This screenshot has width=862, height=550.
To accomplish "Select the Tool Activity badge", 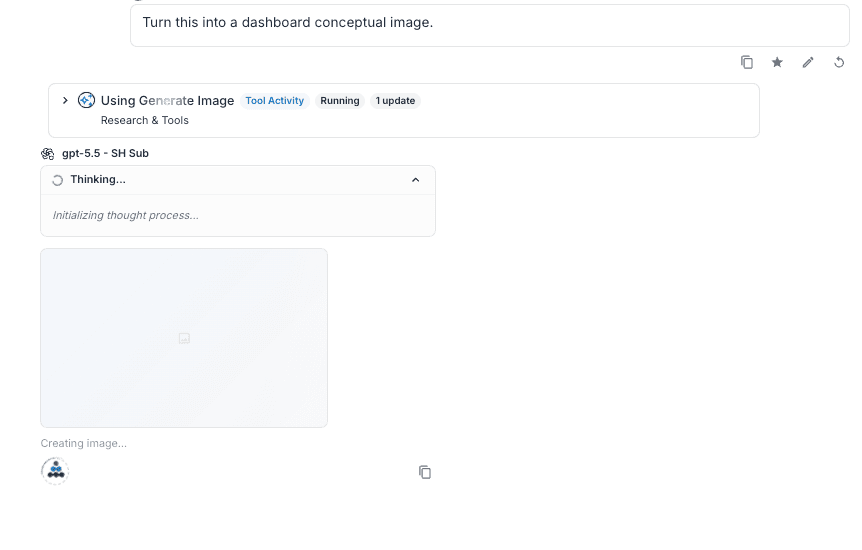I will (274, 101).
